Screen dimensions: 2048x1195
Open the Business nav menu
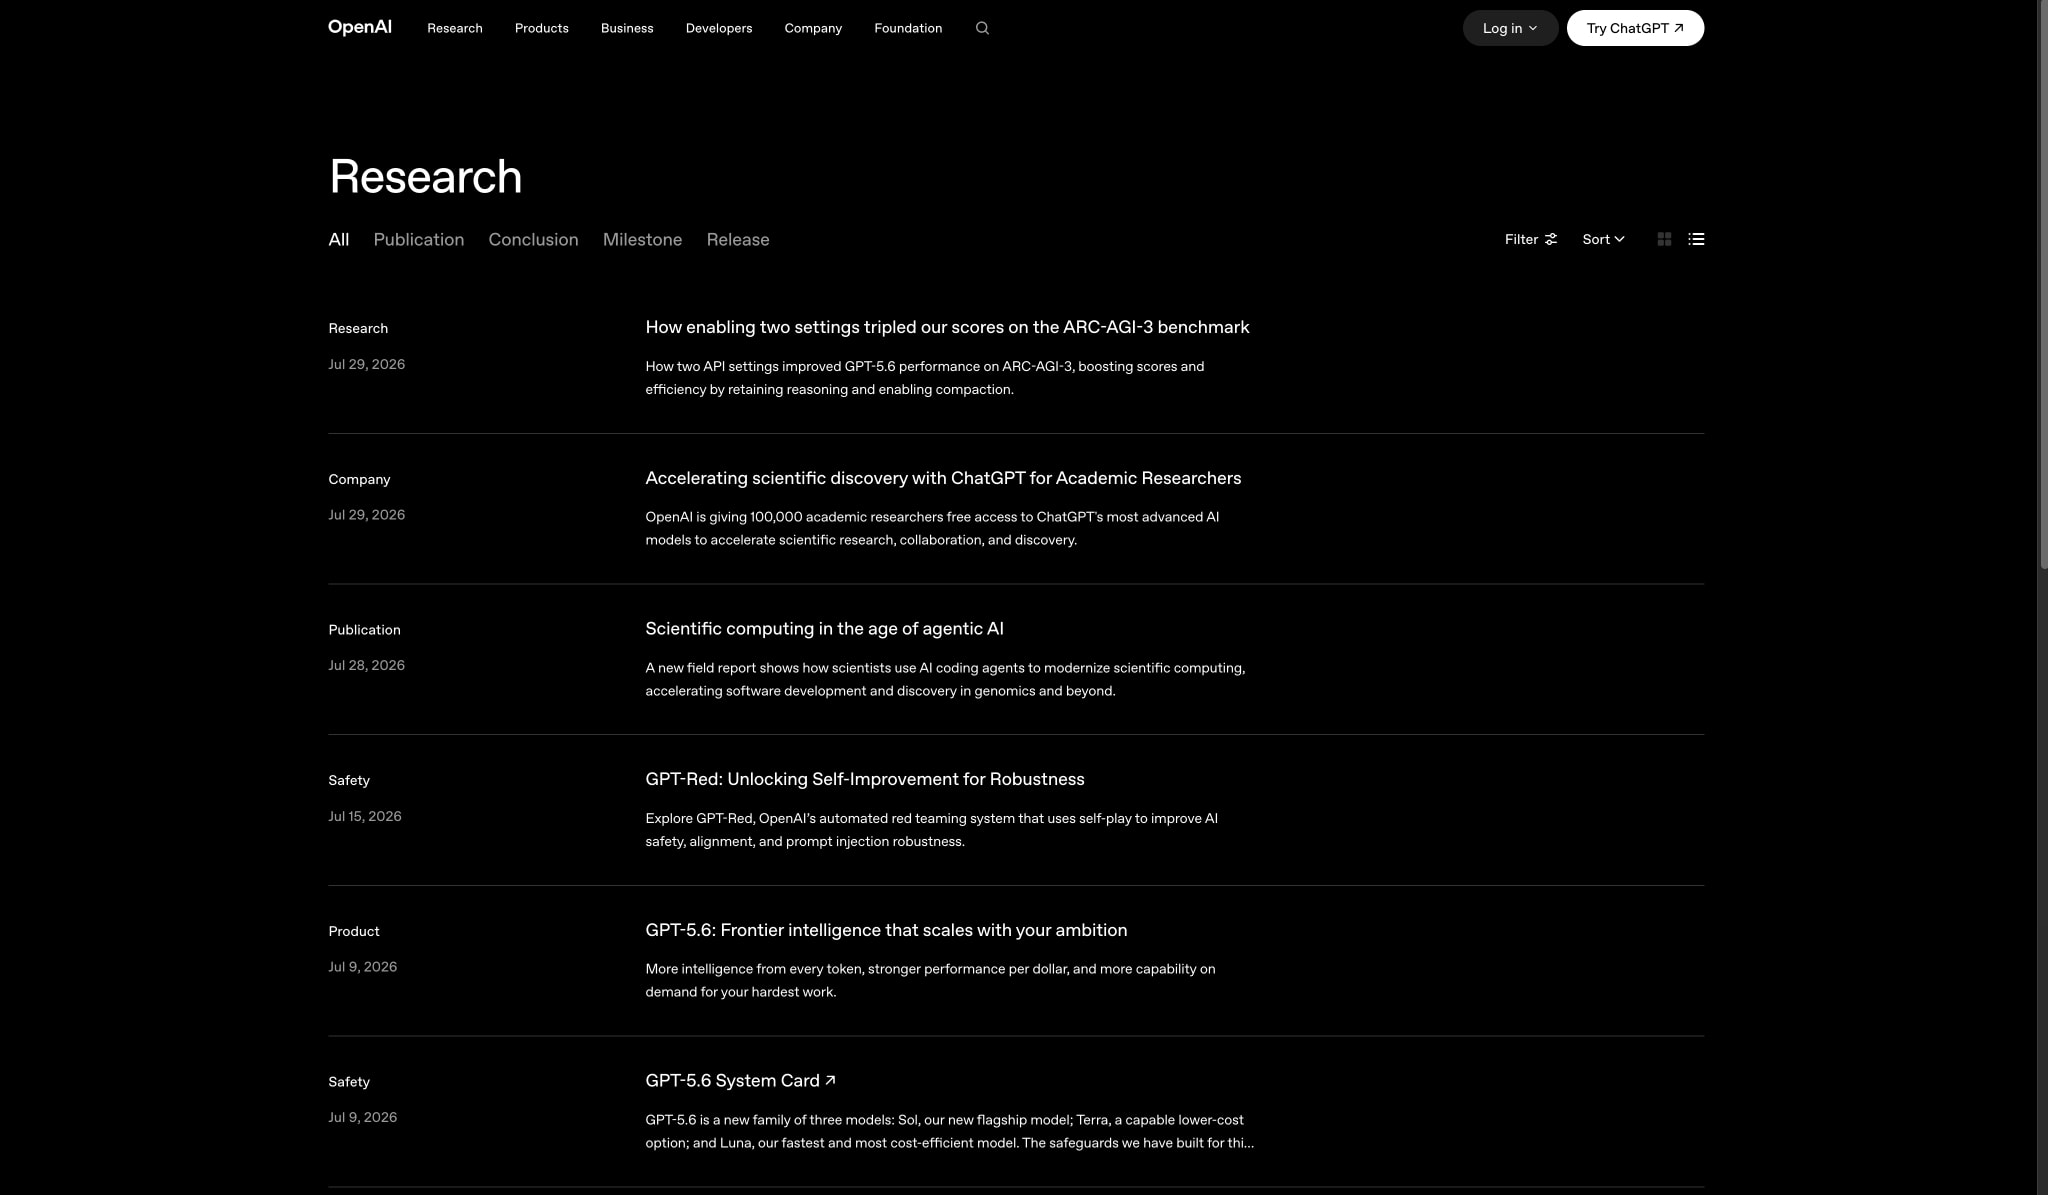click(627, 28)
